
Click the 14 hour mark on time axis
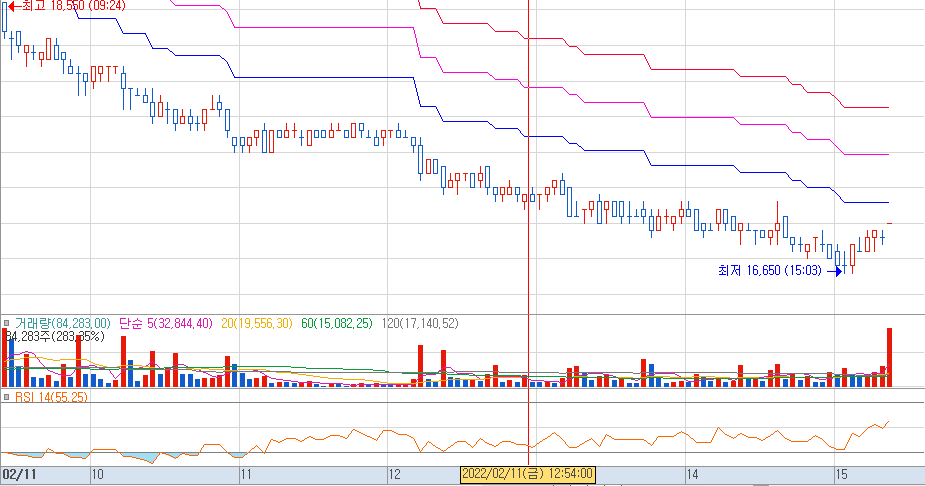click(692, 474)
